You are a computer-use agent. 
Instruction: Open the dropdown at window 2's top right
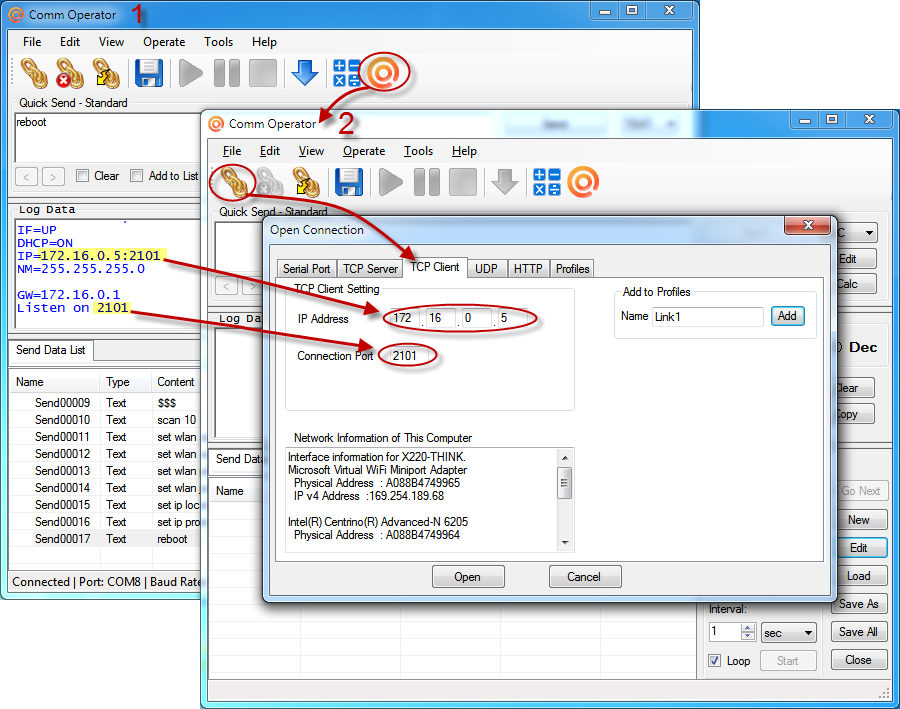point(869,233)
